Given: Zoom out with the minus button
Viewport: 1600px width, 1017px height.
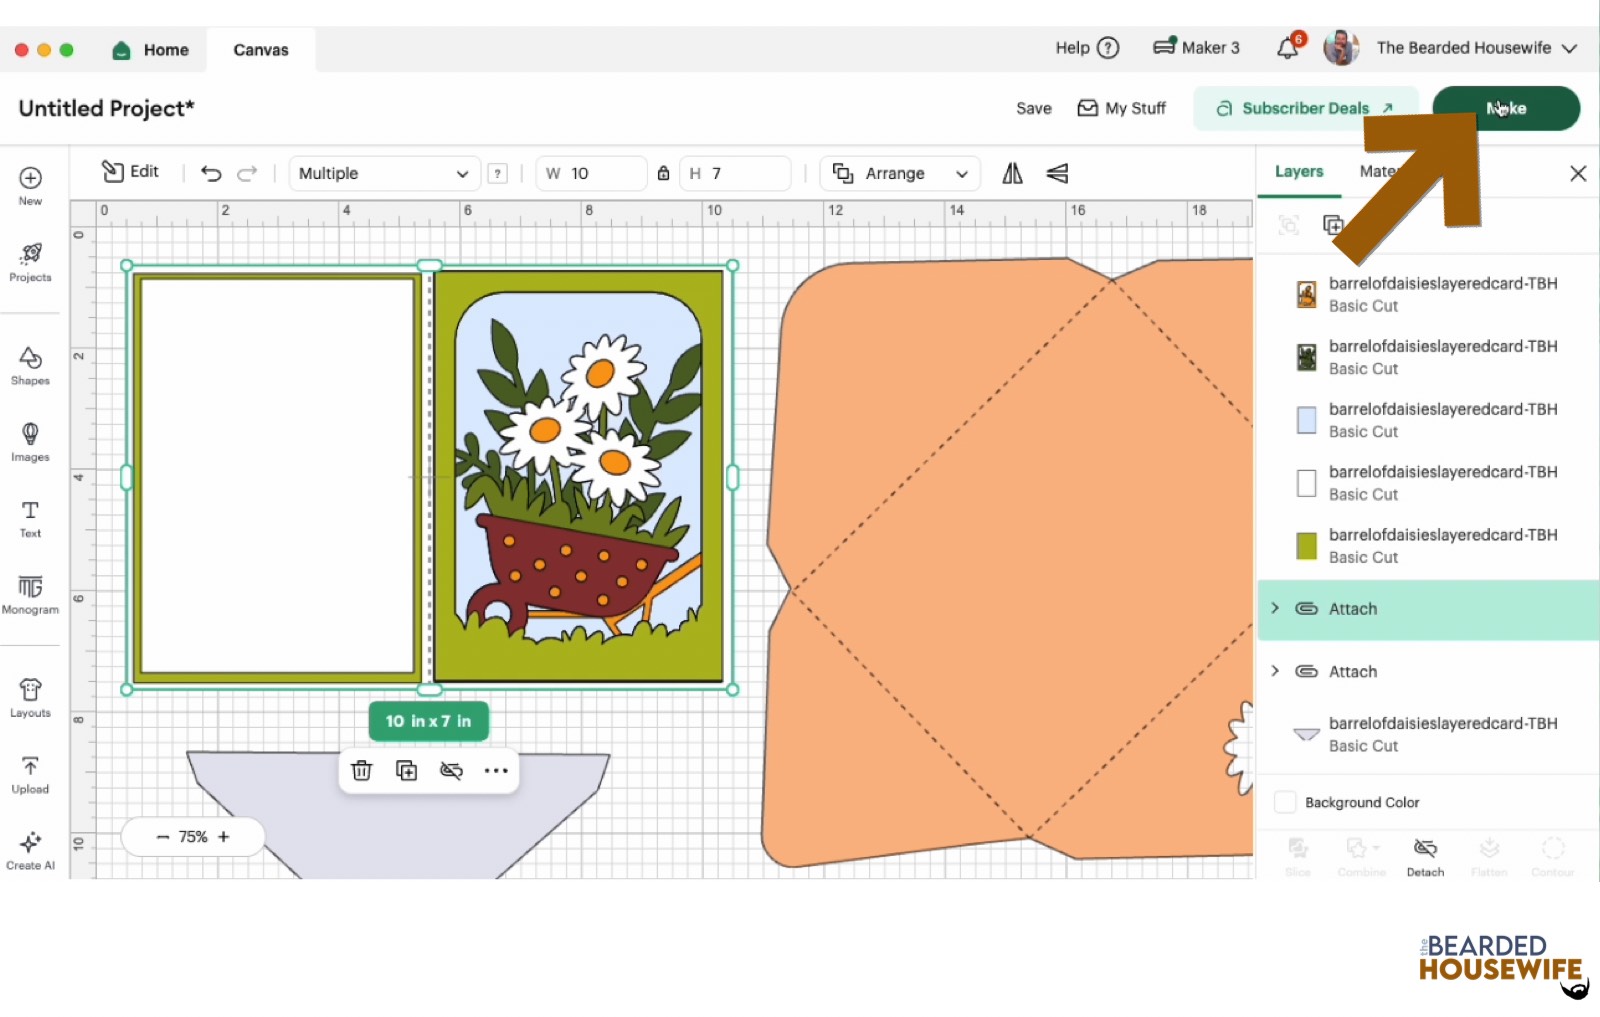Looking at the screenshot, I should (x=163, y=837).
